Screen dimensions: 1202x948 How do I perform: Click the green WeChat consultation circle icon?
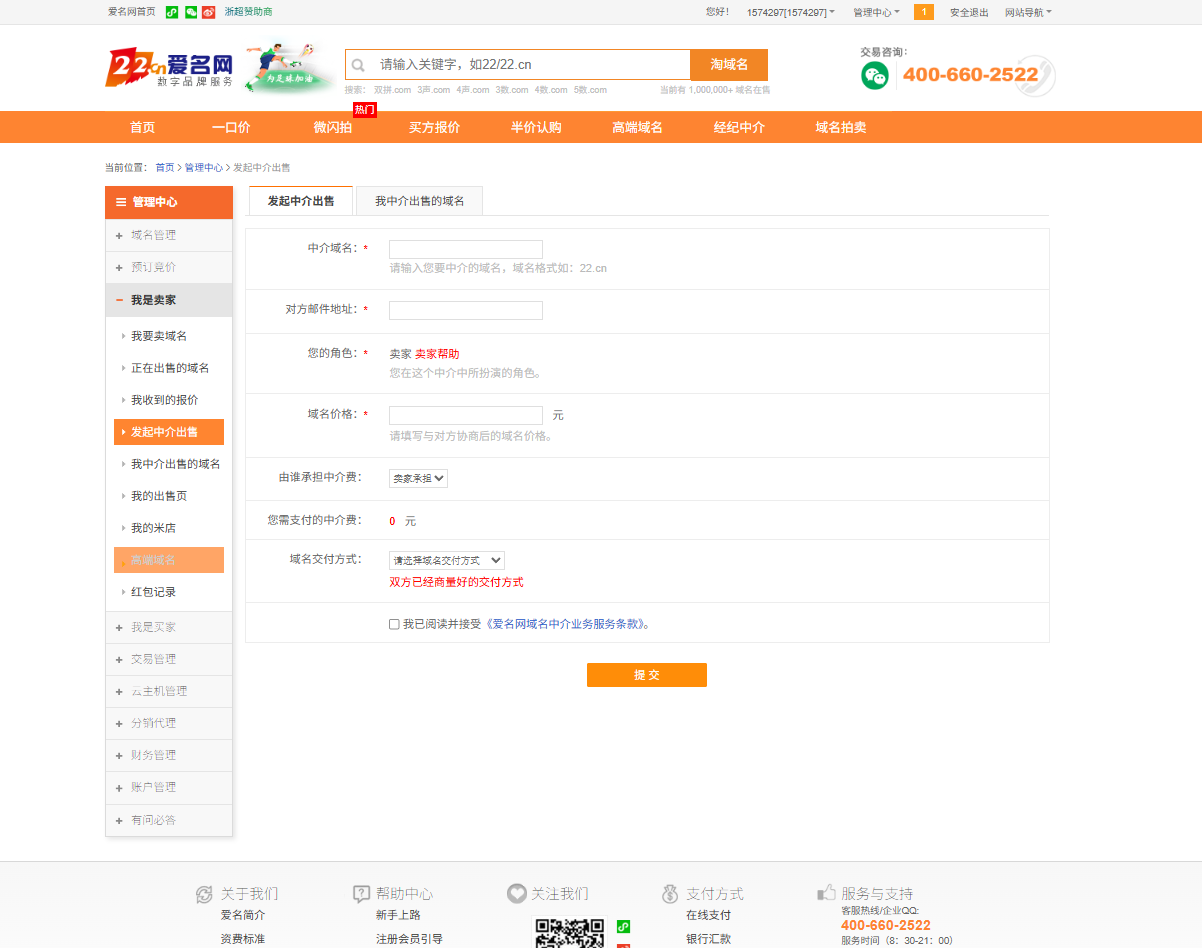(875, 75)
